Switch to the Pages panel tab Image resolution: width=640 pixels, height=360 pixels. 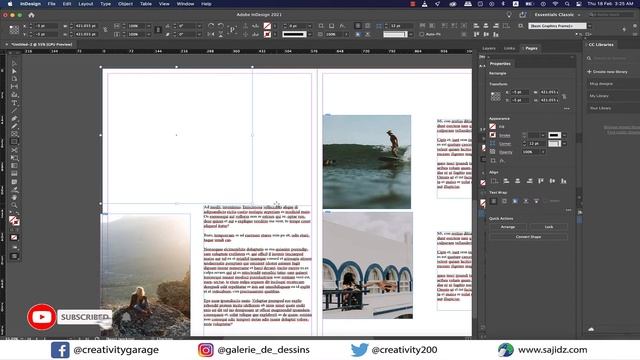point(531,48)
